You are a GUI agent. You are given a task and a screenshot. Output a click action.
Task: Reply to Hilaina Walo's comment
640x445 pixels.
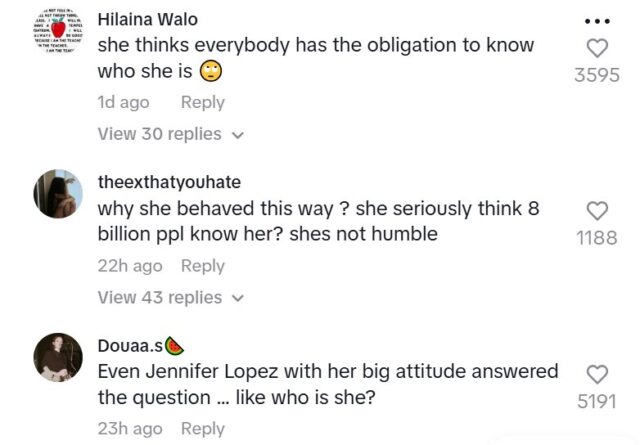202,102
